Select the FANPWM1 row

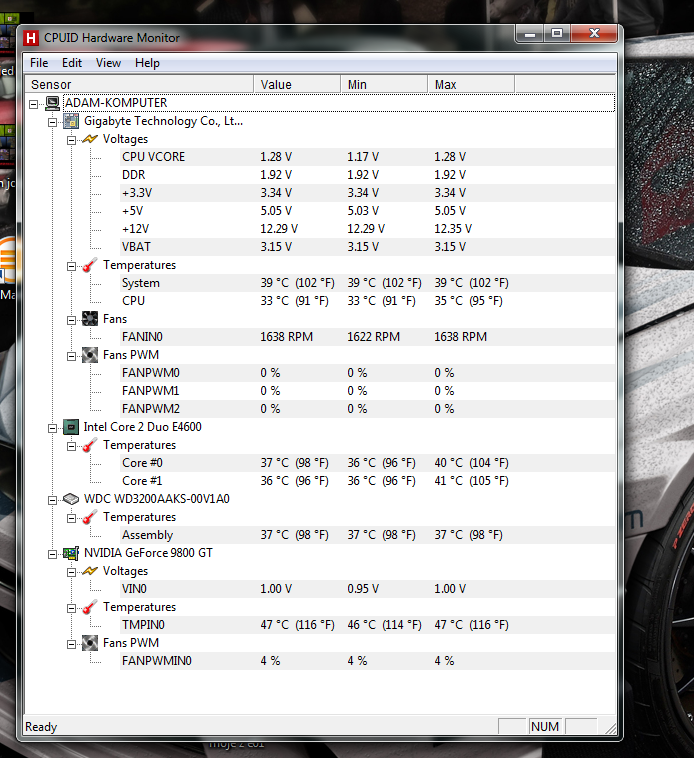pos(367,391)
